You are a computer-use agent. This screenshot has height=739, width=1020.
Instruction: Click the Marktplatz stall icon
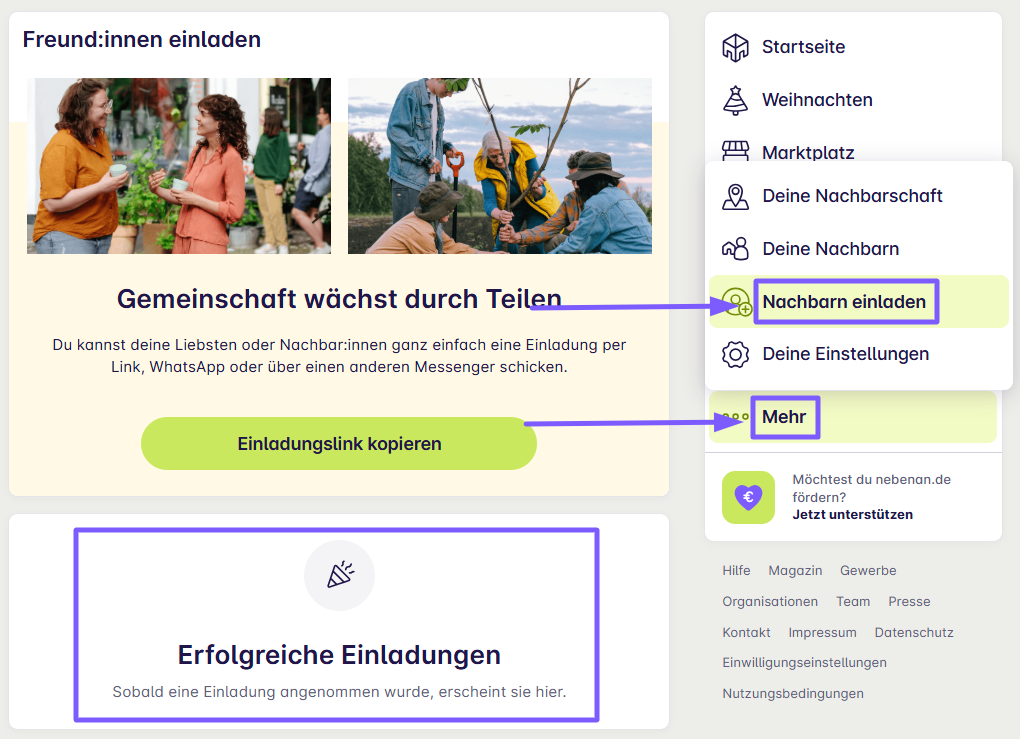pyautogui.click(x=735, y=151)
